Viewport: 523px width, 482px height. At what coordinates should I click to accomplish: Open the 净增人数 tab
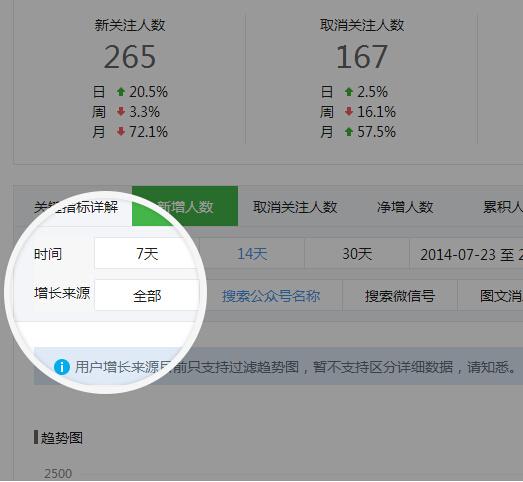click(x=405, y=207)
